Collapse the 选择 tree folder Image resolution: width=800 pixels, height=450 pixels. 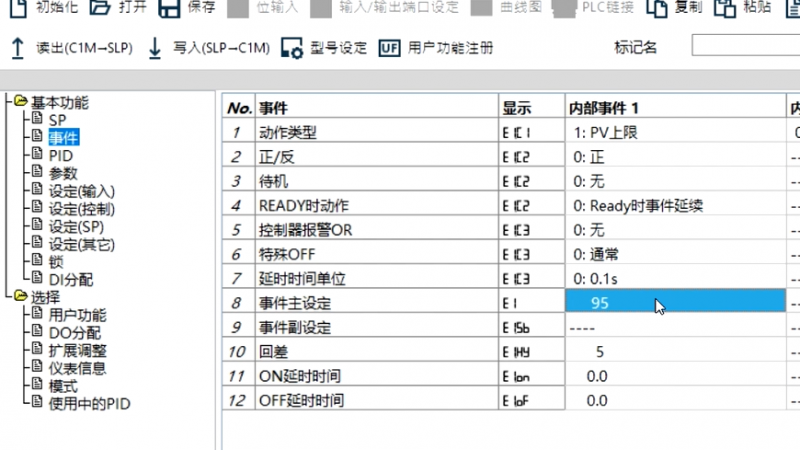click(20, 297)
